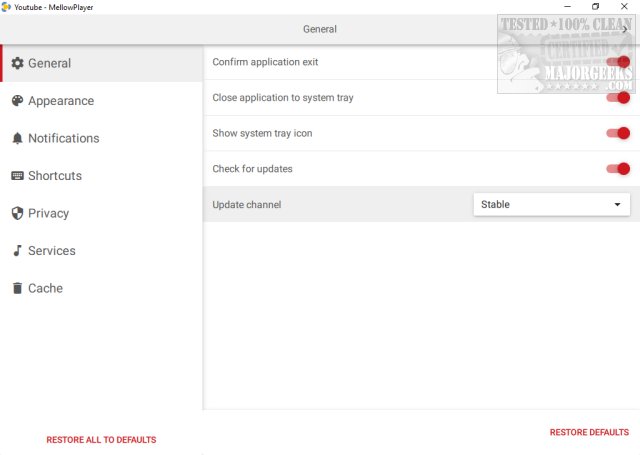The width and height of the screenshot is (640, 455).
Task: Open the Appearance settings category
Action: pyautogui.click(x=101, y=101)
